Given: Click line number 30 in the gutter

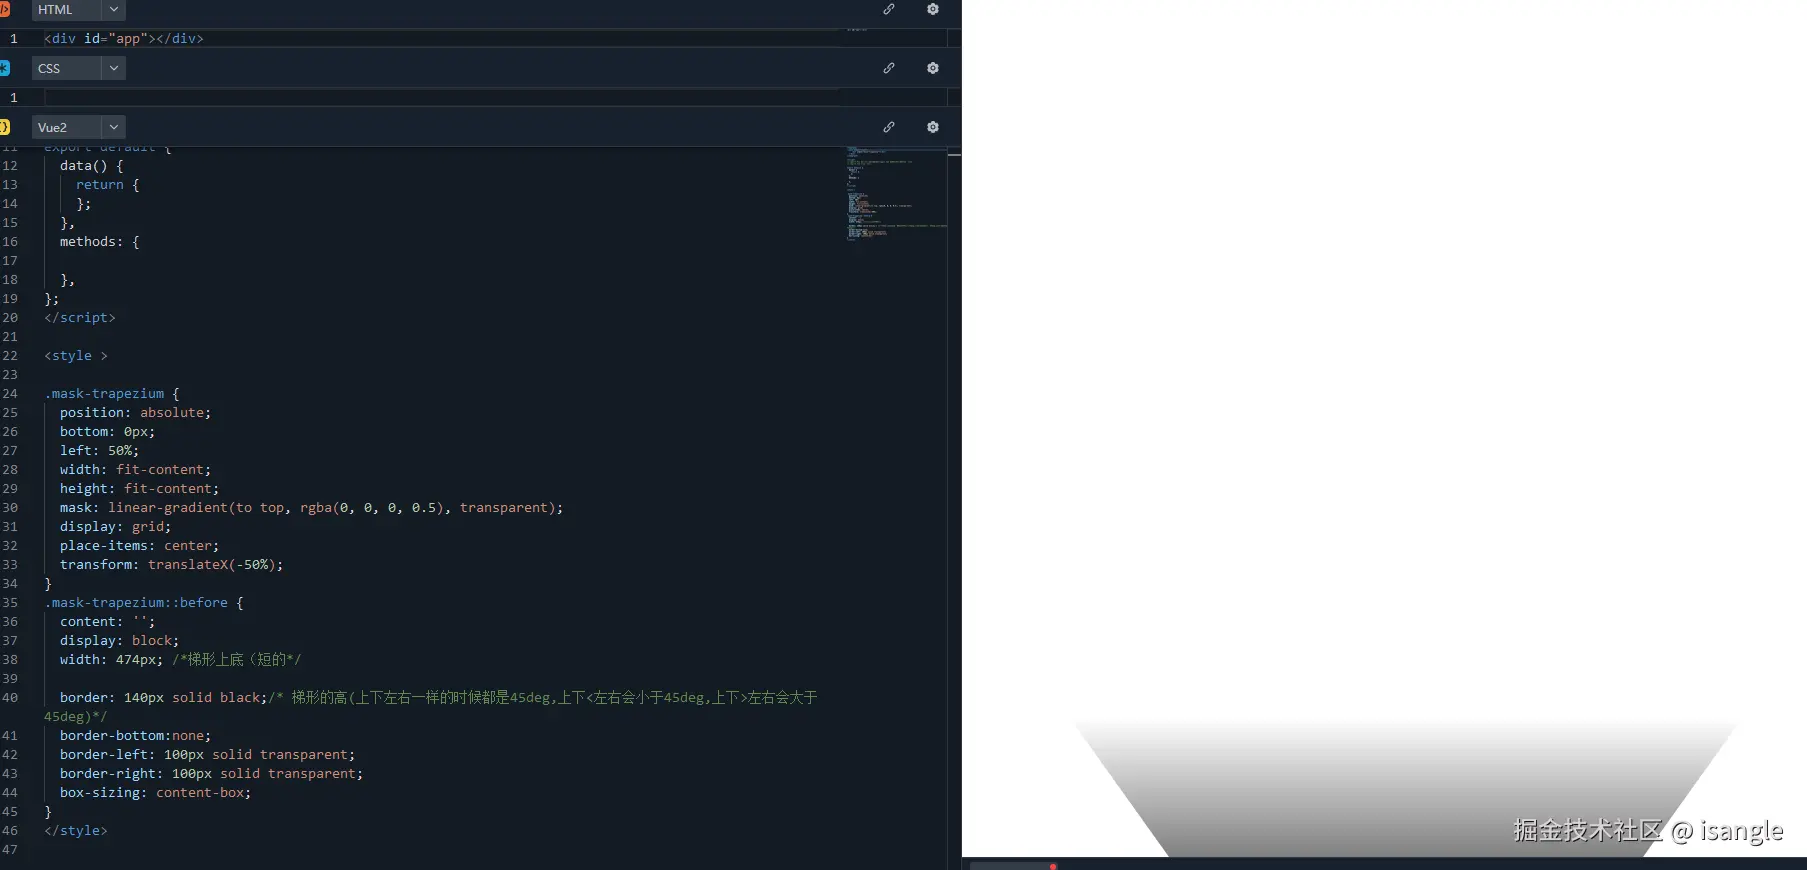Looking at the screenshot, I should tap(10, 507).
